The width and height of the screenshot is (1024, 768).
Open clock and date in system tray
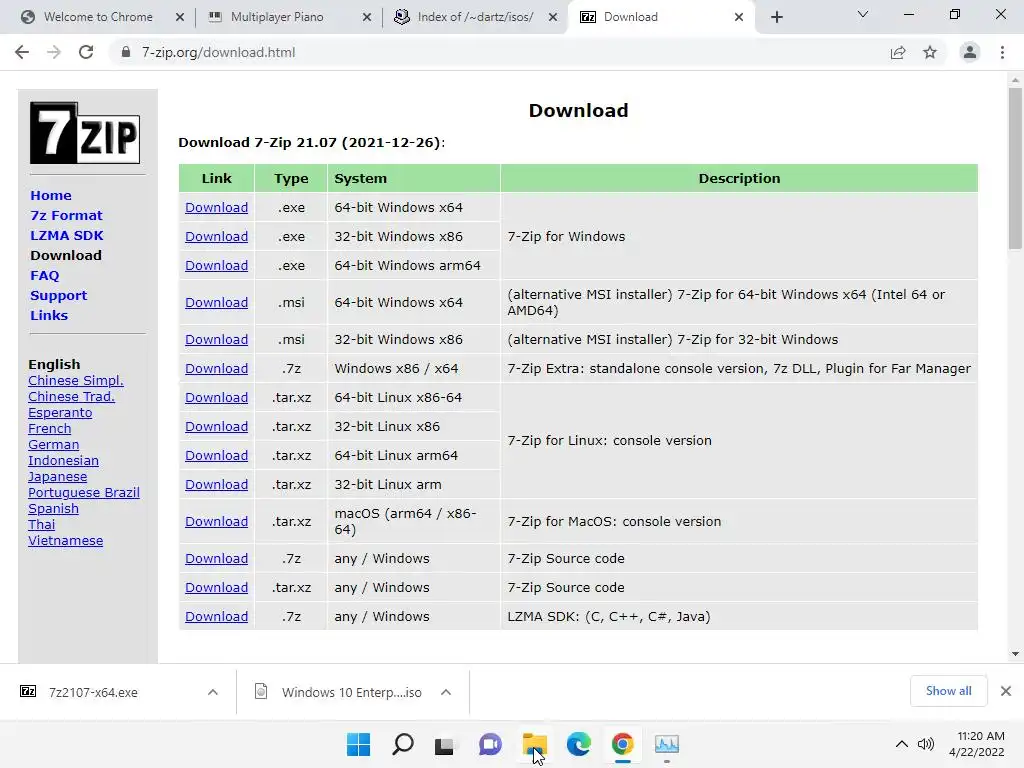click(x=977, y=744)
